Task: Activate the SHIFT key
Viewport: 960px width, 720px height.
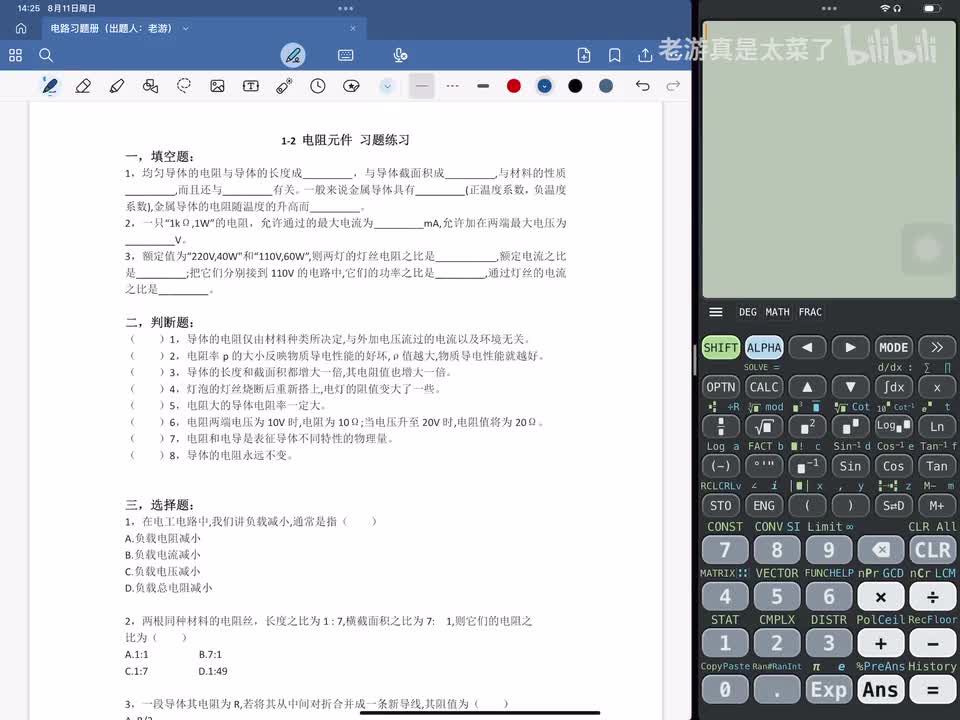Action: point(721,348)
